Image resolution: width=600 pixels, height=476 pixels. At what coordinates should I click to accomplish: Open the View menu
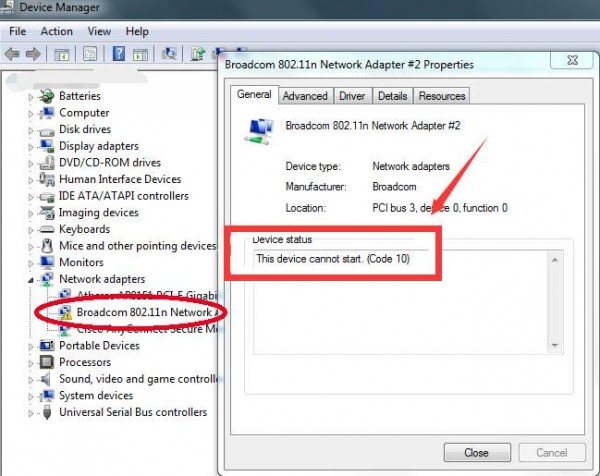coord(99,31)
